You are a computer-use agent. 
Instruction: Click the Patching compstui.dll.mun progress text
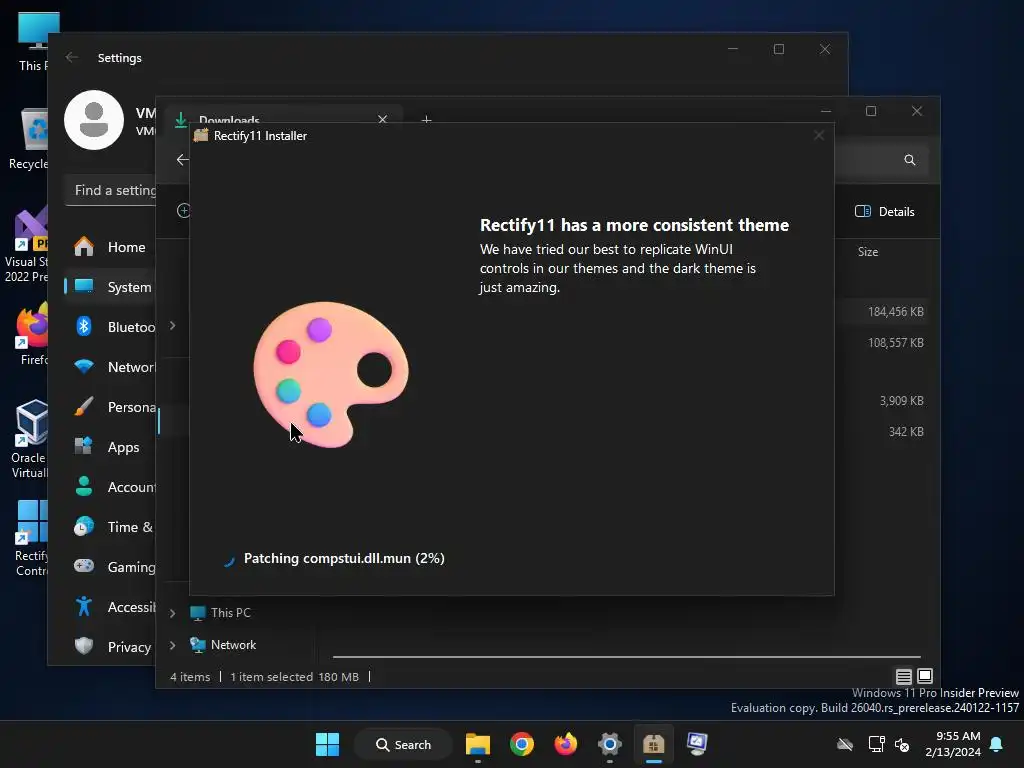pyautogui.click(x=344, y=558)
